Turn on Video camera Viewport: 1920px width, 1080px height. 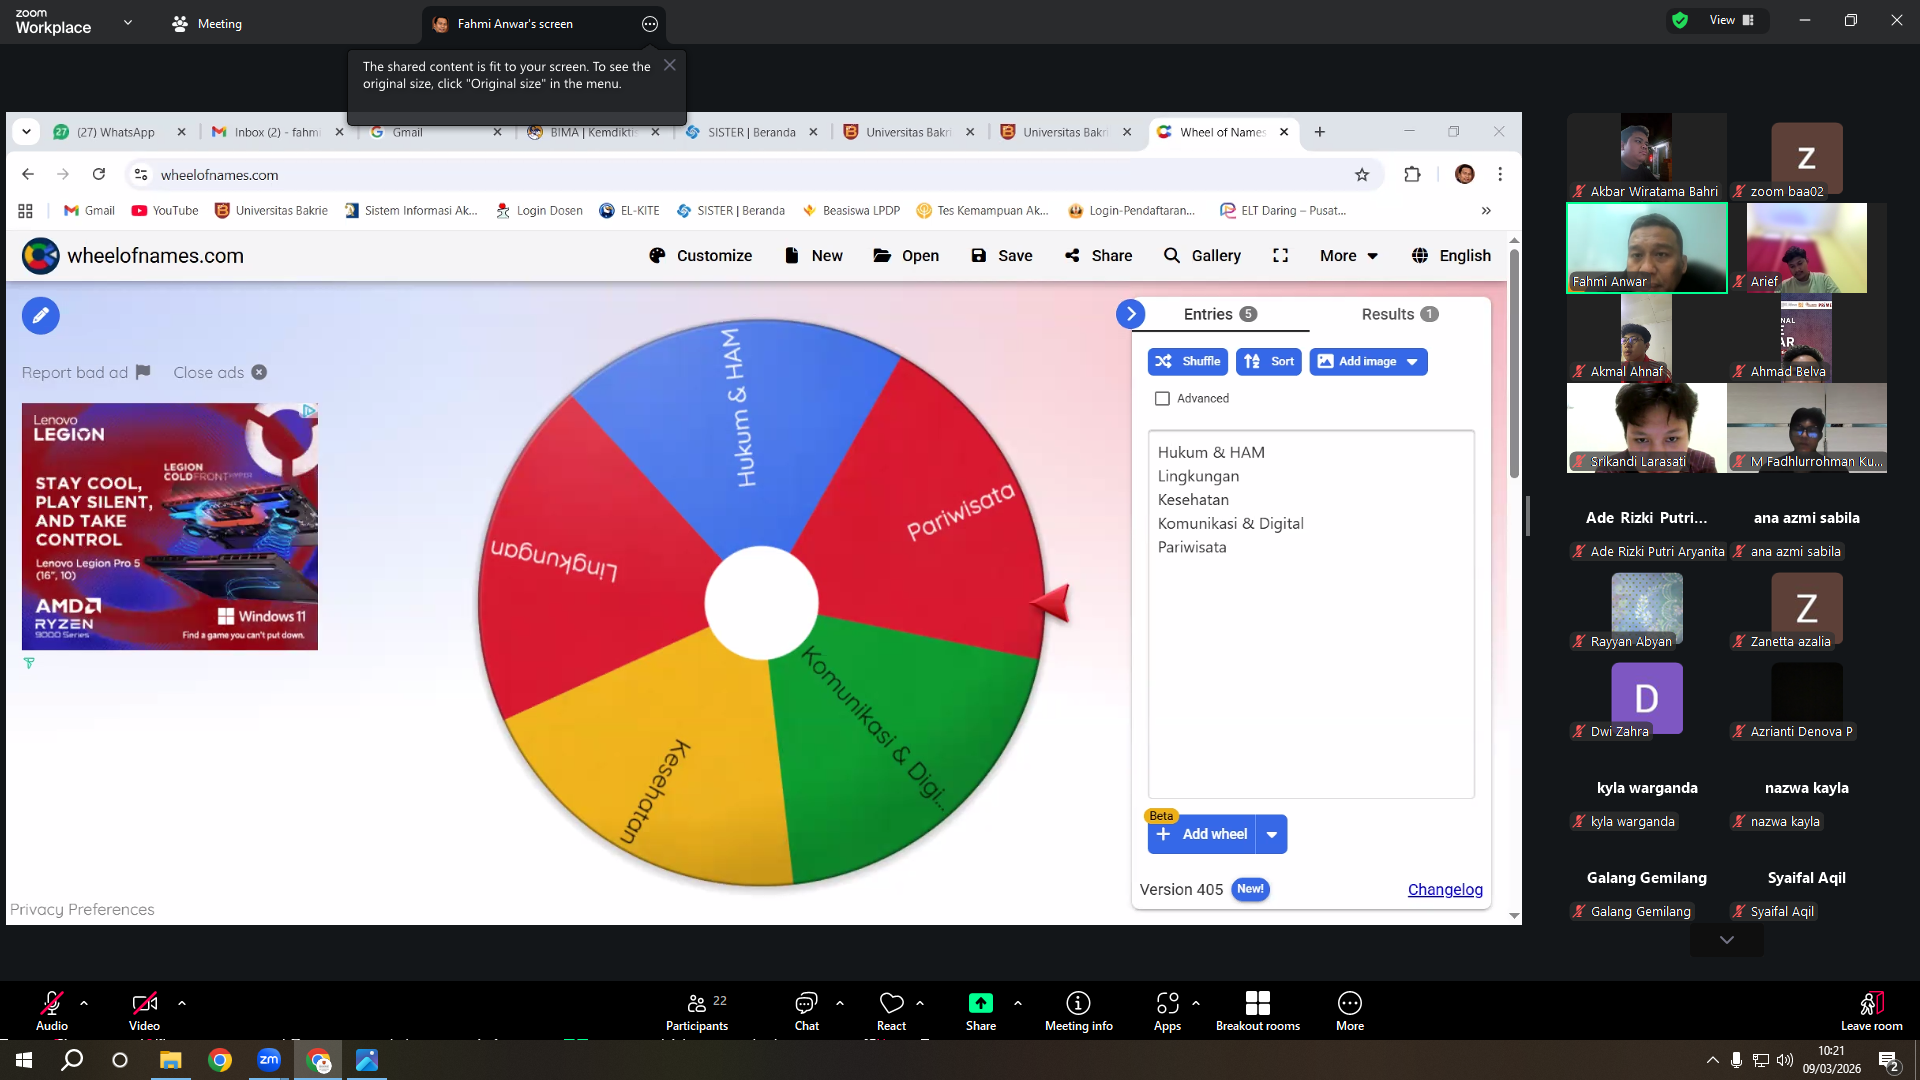[x=144, y=1010]
